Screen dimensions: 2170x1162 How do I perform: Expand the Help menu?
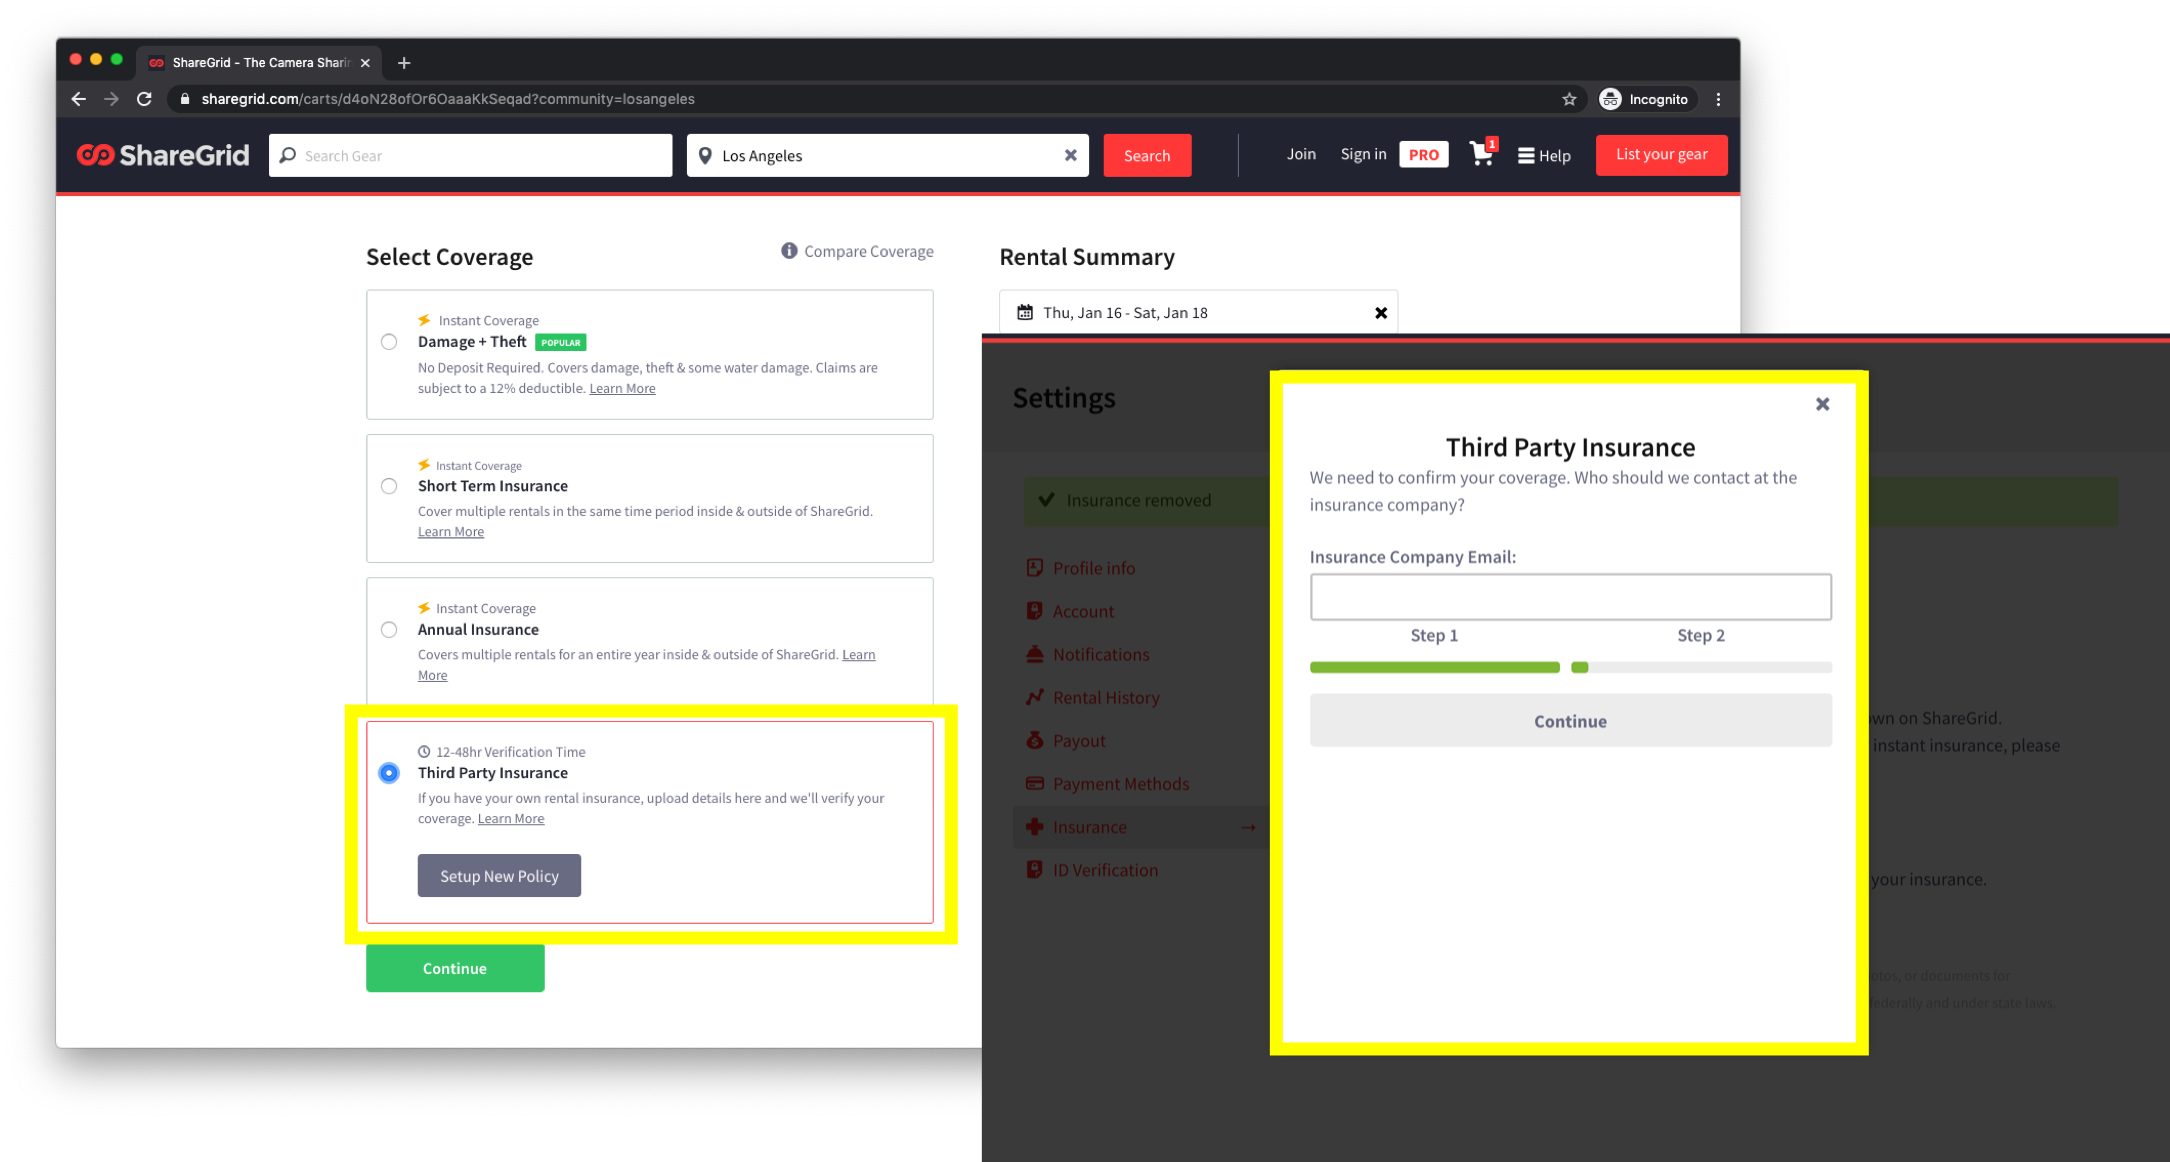[x=1544, y=155]
